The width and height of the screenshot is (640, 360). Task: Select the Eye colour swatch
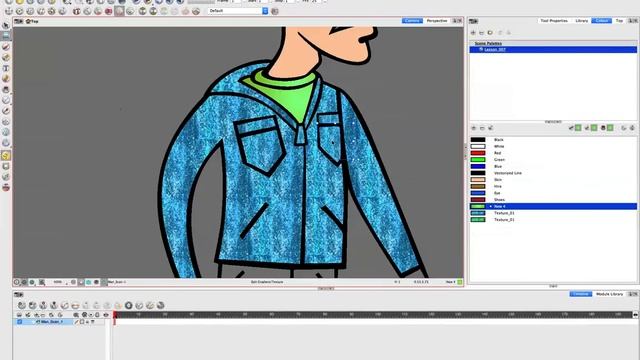point(478,193)
